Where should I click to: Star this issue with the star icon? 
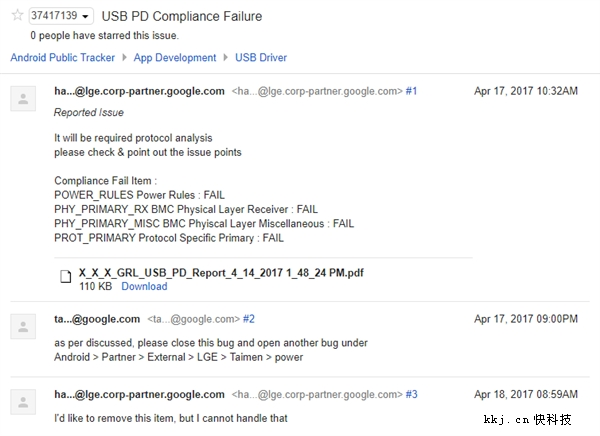pos(15,16)
